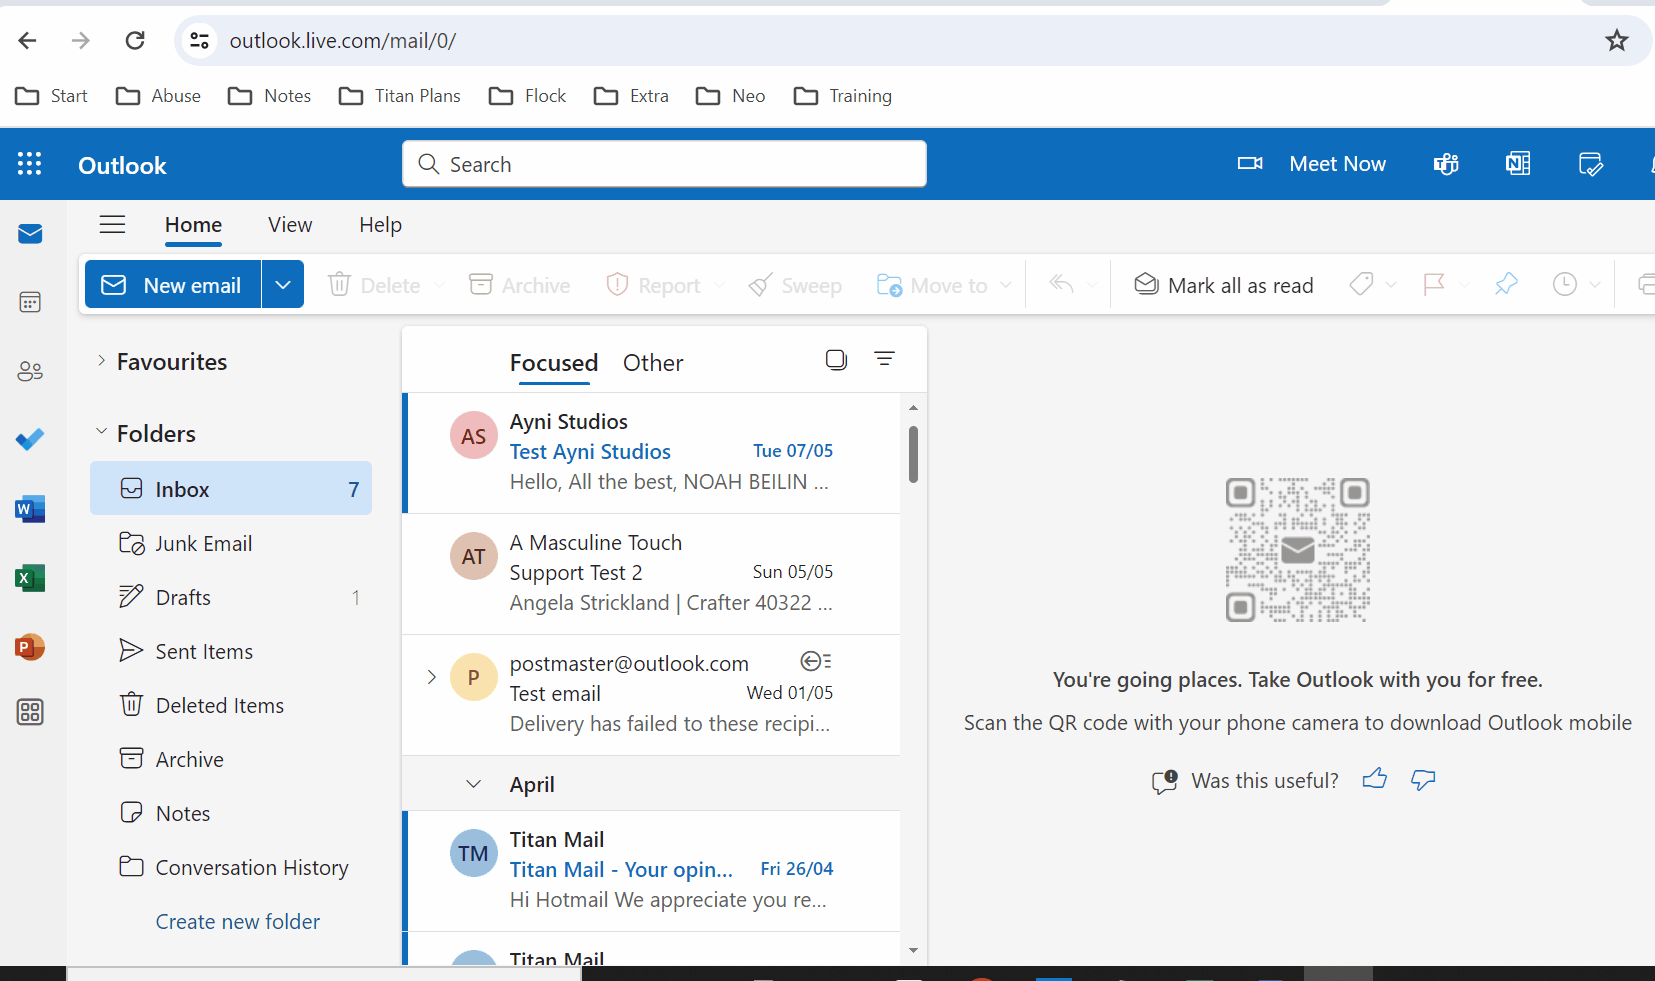Viewport: 1655px width, 981px height.
Task: Collapse the April message group
Action: (474, 784)
